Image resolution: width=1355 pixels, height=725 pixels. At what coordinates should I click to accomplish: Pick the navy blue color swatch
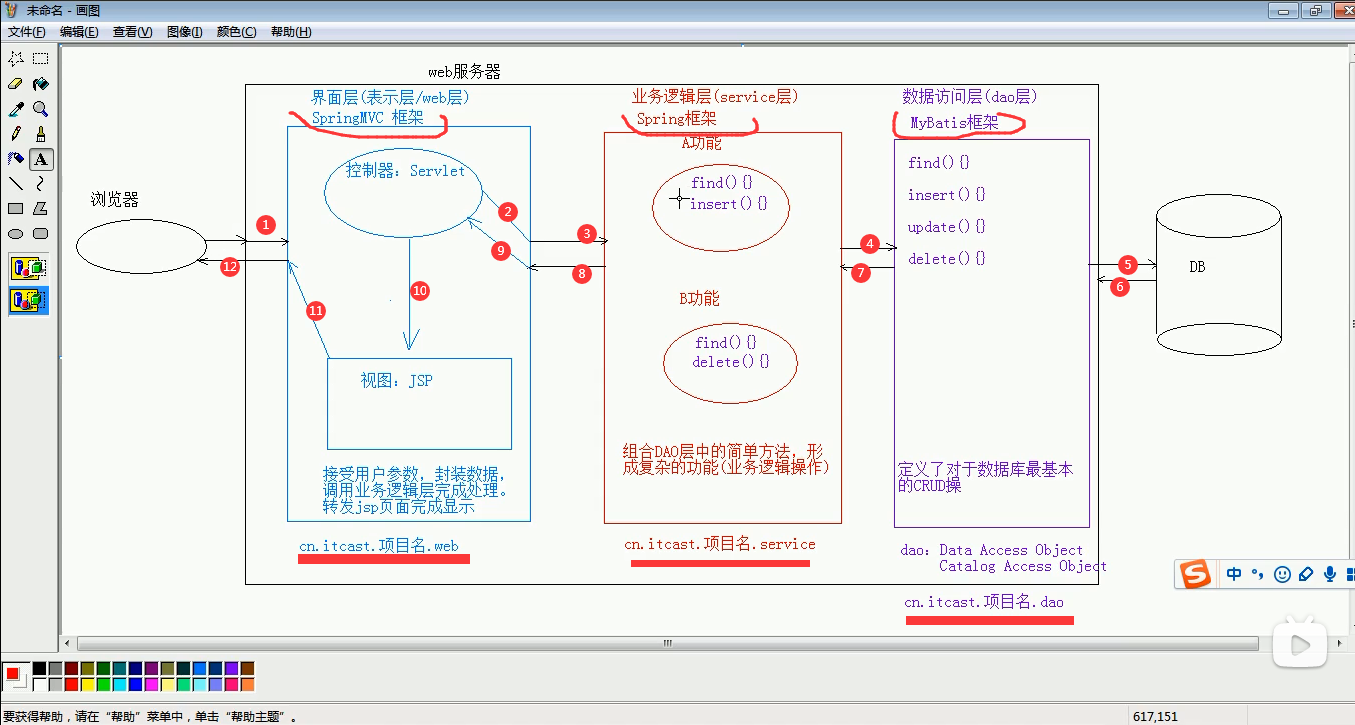[x=135, y=668]
